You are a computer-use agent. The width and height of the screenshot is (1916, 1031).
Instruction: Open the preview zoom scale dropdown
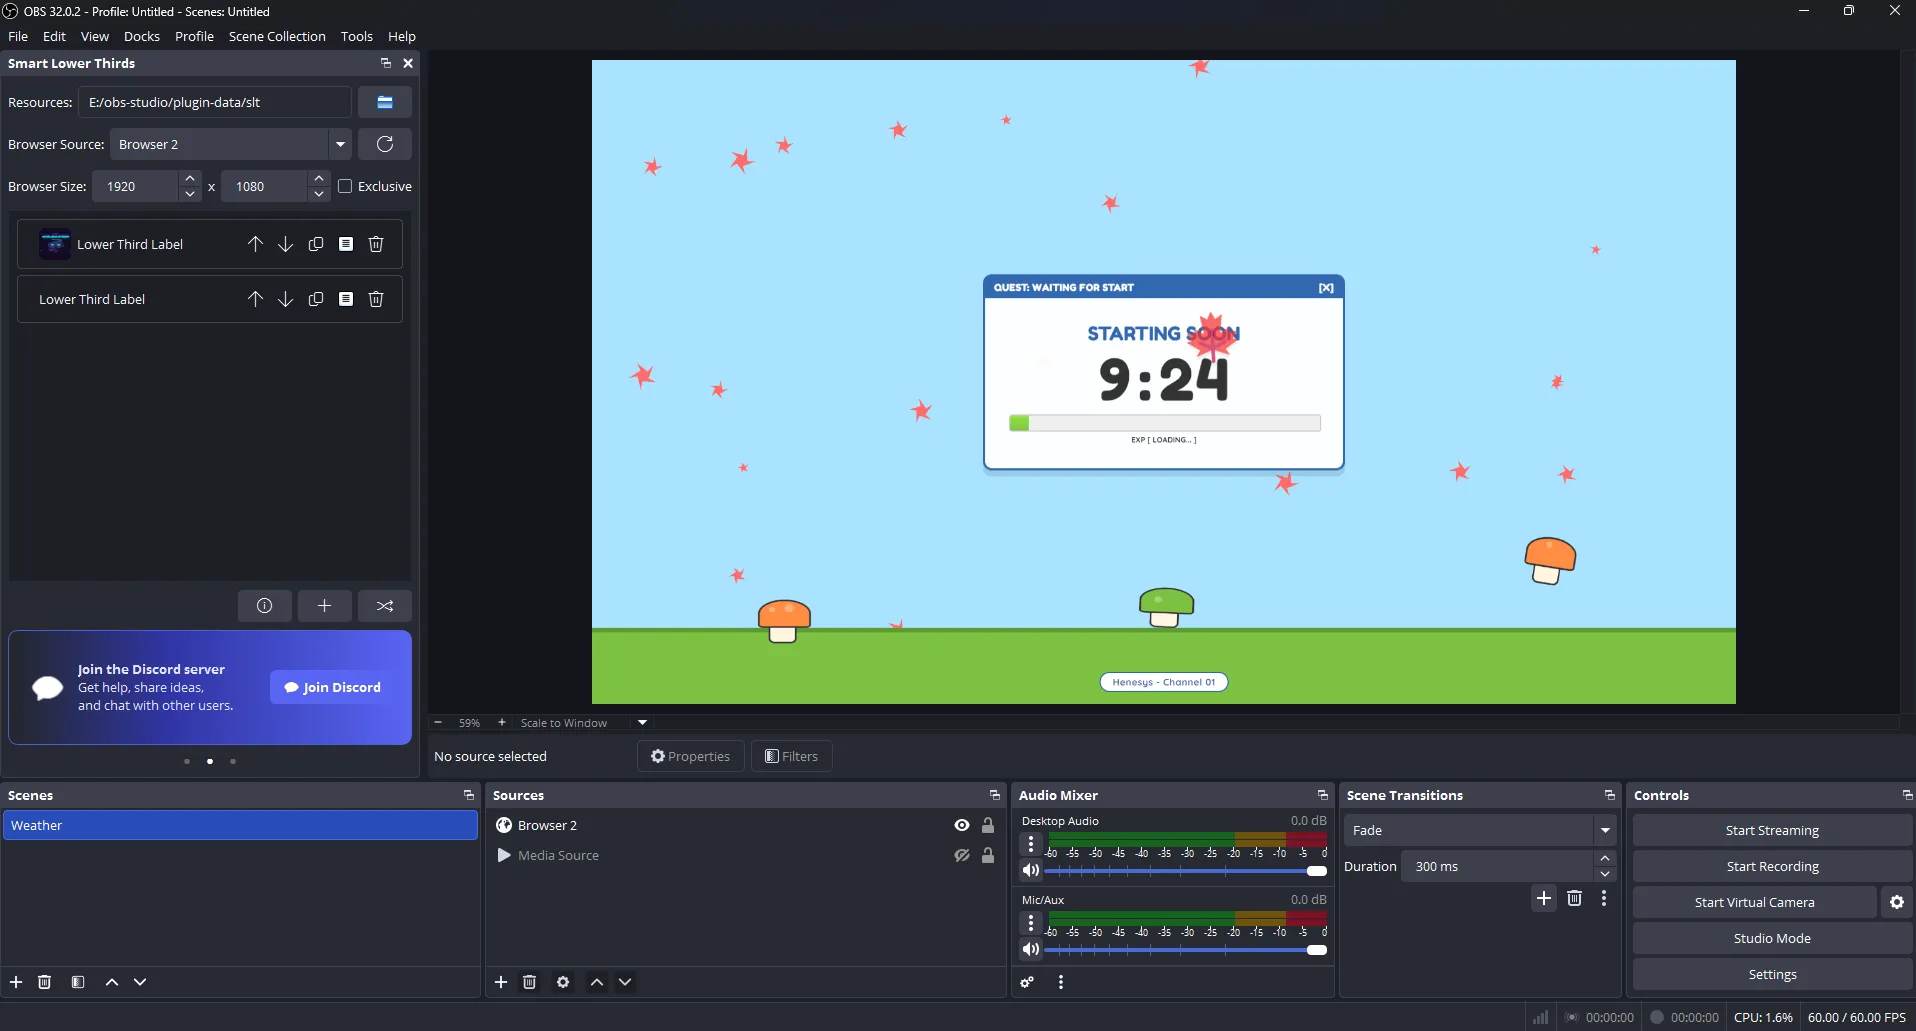coord(641,722)
